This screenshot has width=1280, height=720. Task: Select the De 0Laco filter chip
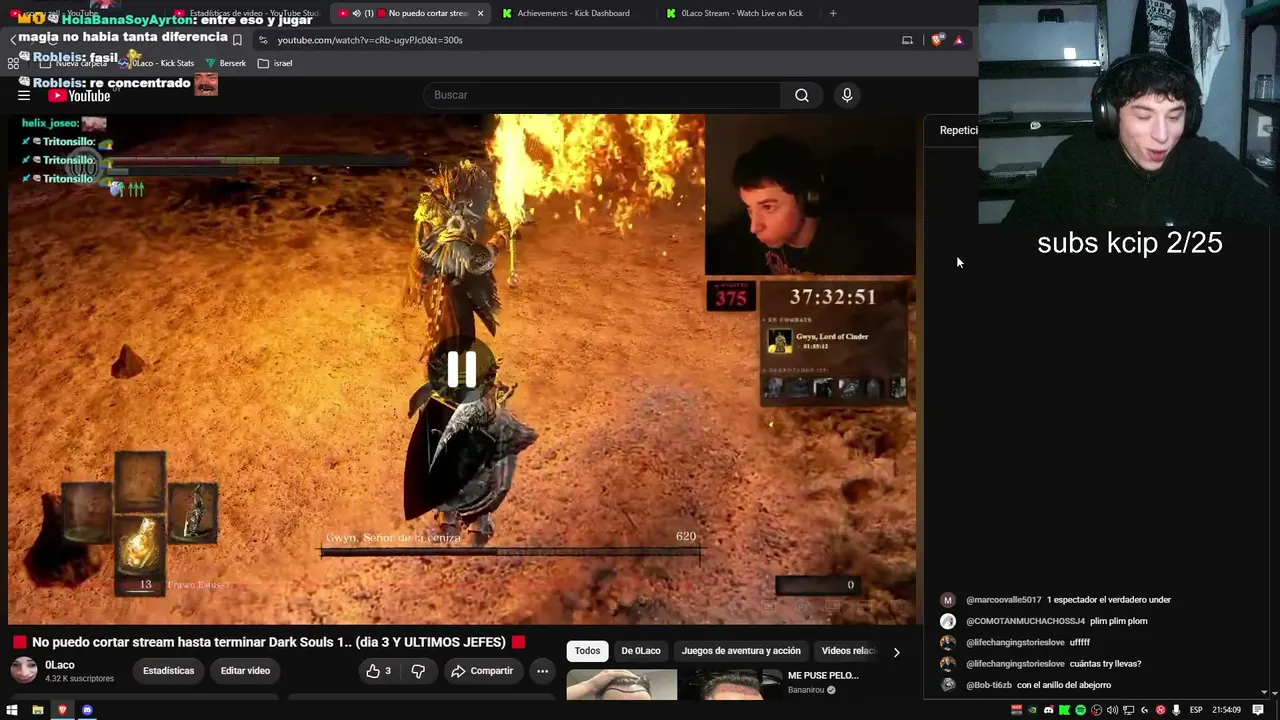[x=641, y=651]
